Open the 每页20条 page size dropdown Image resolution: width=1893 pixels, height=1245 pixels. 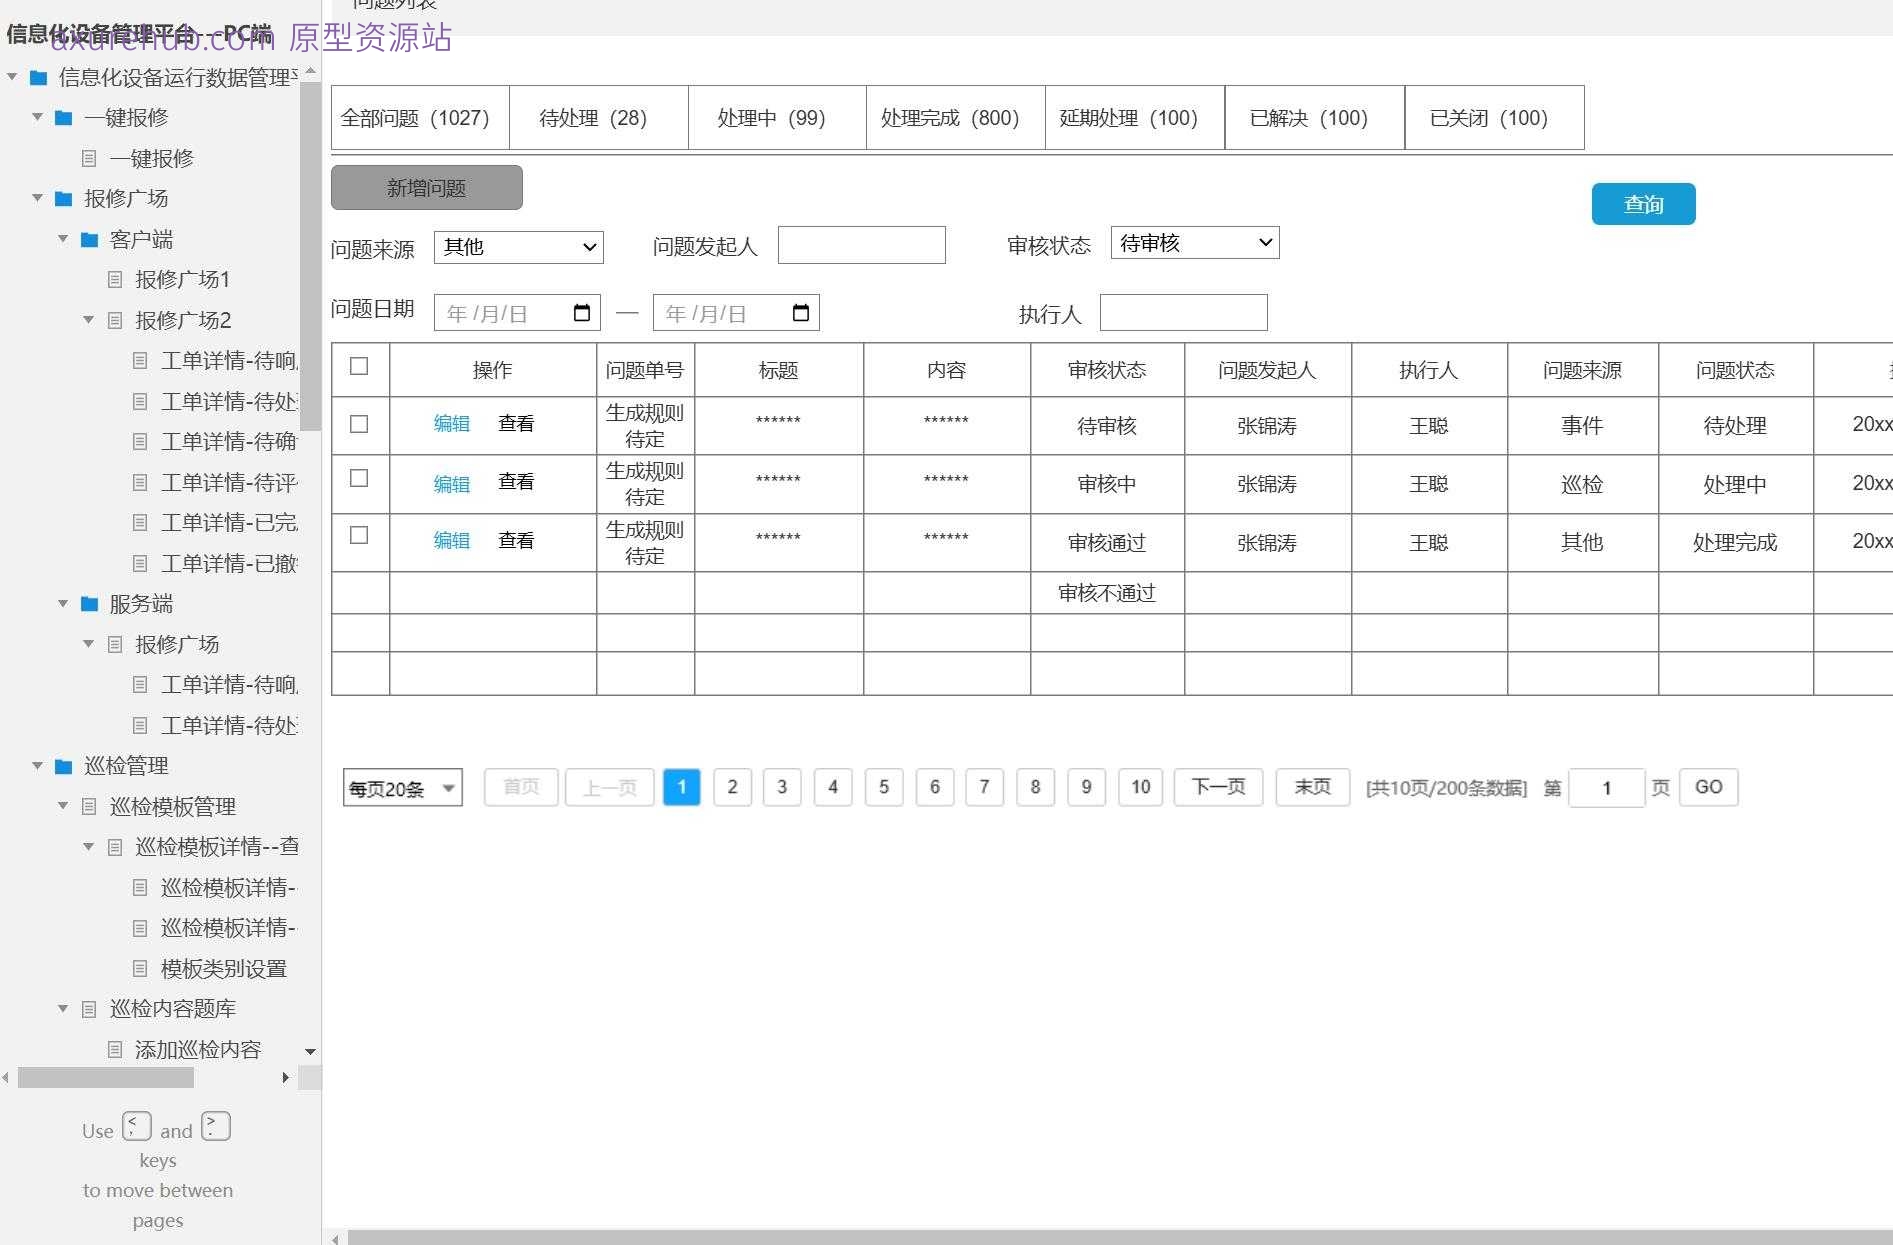pos(403,788)
